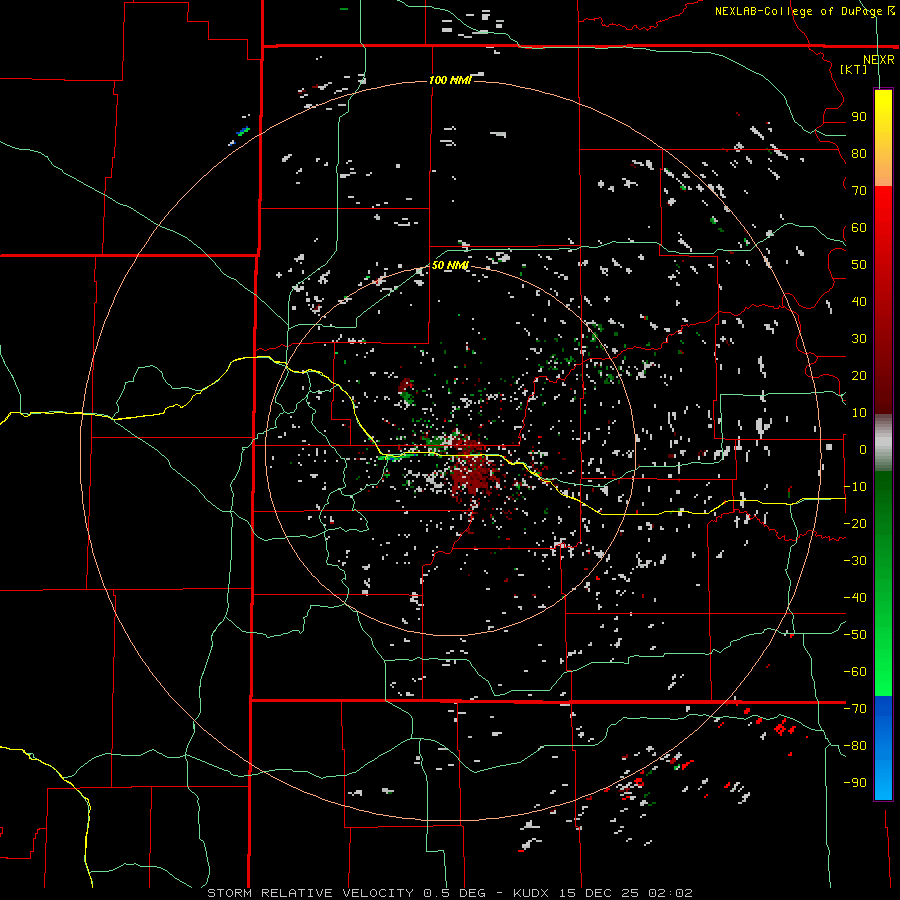Click the 80 value on velocity scale

[859, 153]
